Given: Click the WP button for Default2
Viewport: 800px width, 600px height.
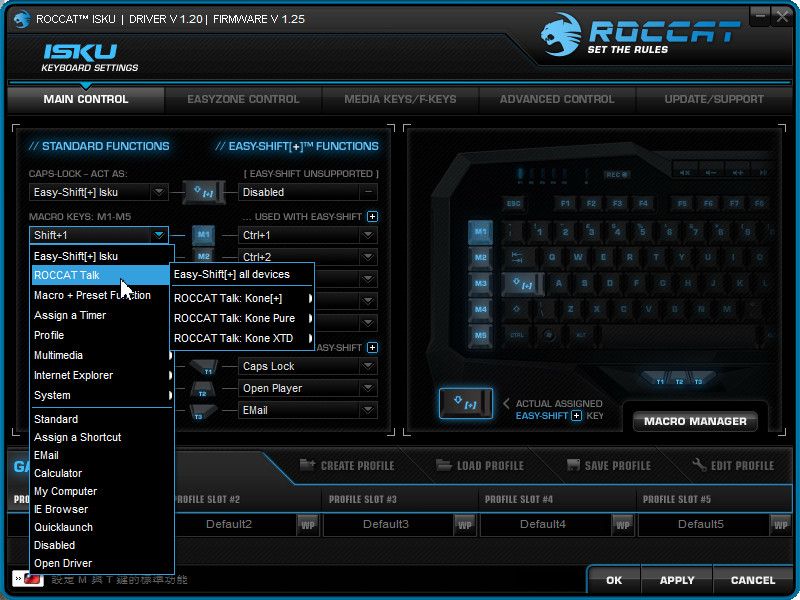Looking at the screenshot, I should click(x=308, y=524).
